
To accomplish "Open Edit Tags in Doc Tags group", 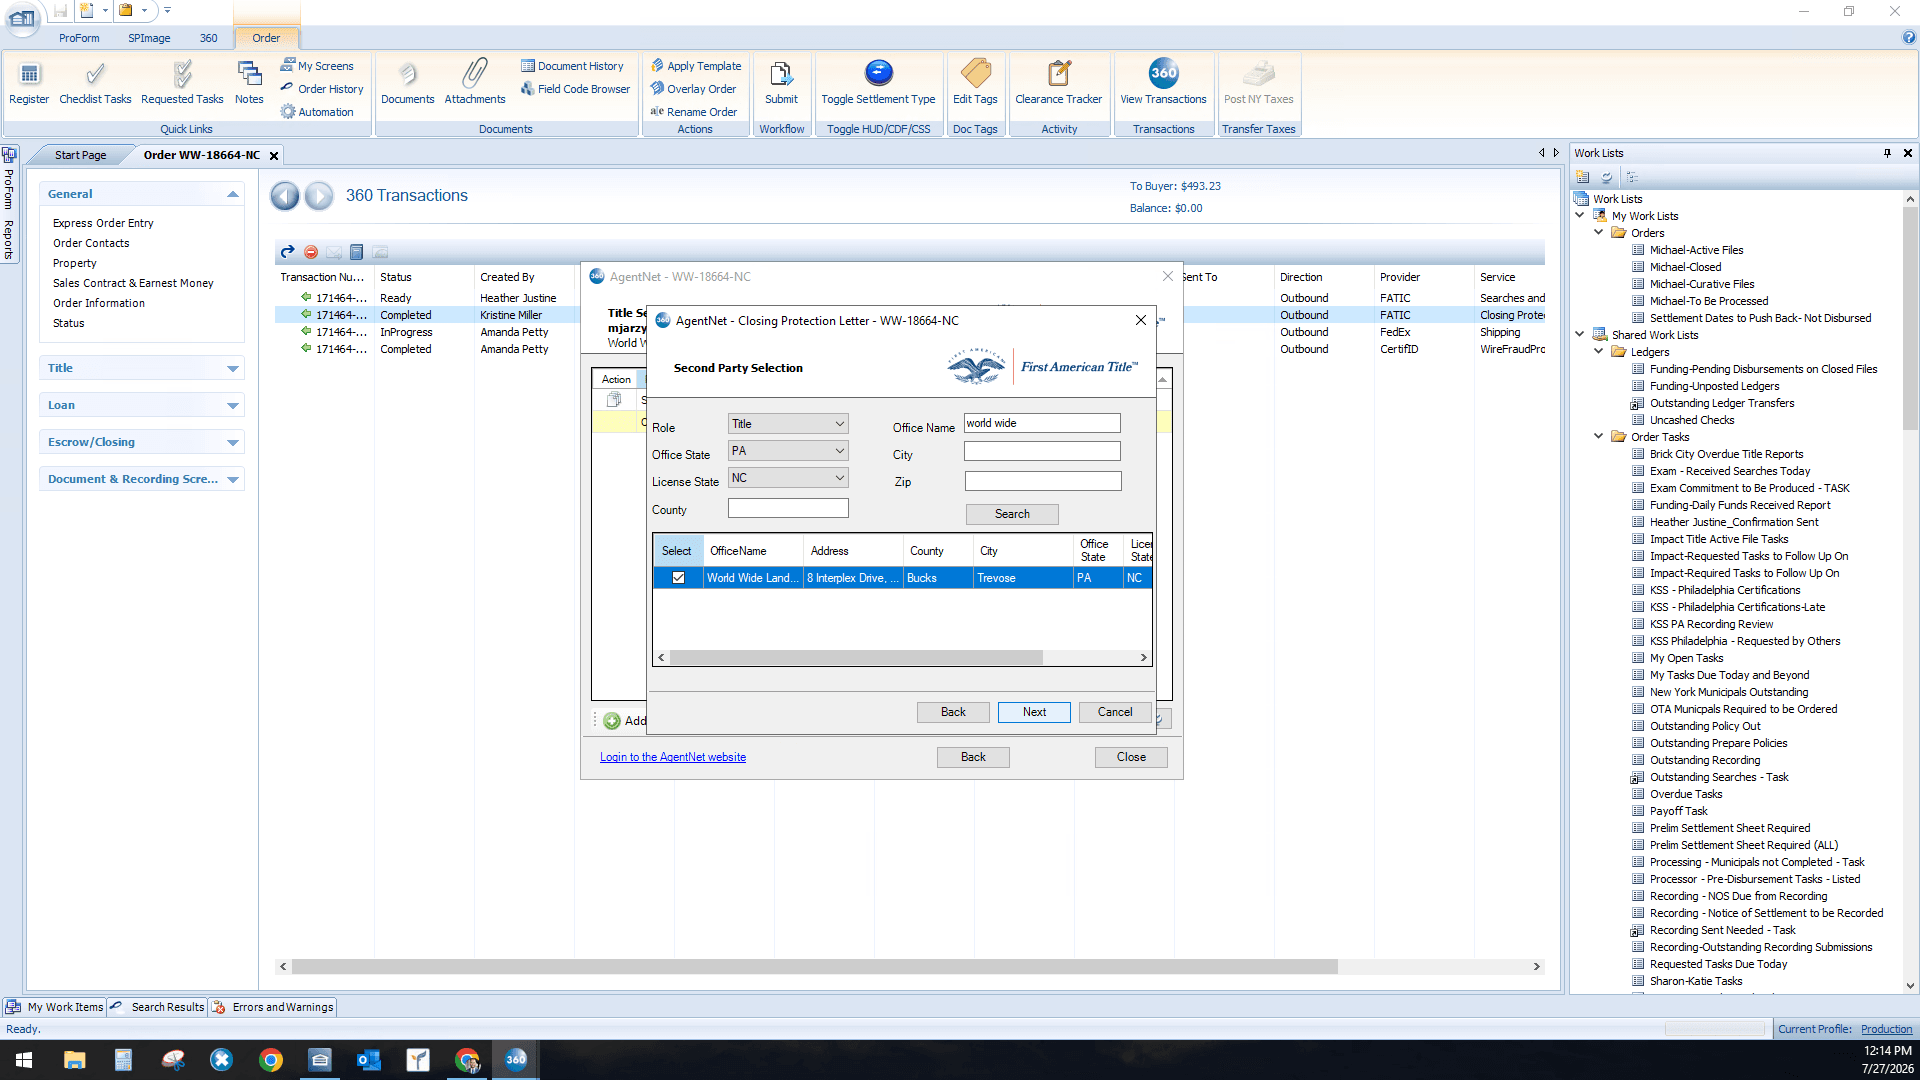I will pyautogui.click(x=975, y=82).
